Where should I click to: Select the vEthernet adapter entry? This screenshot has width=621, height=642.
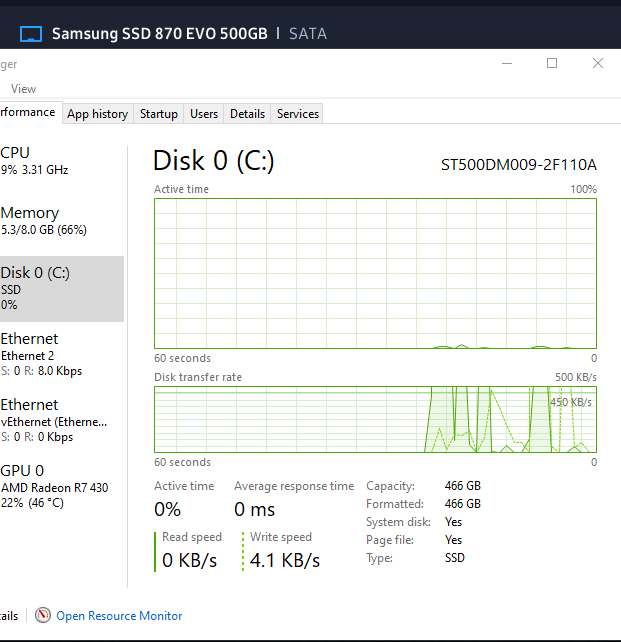pos(61,420)
